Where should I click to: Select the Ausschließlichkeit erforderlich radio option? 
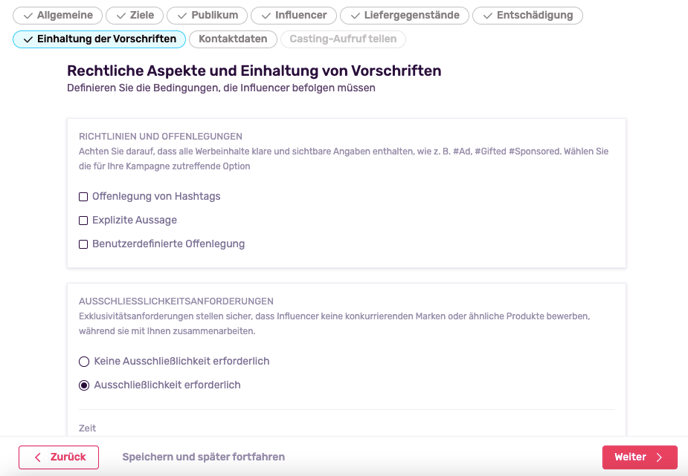click(x=84, y=385)
